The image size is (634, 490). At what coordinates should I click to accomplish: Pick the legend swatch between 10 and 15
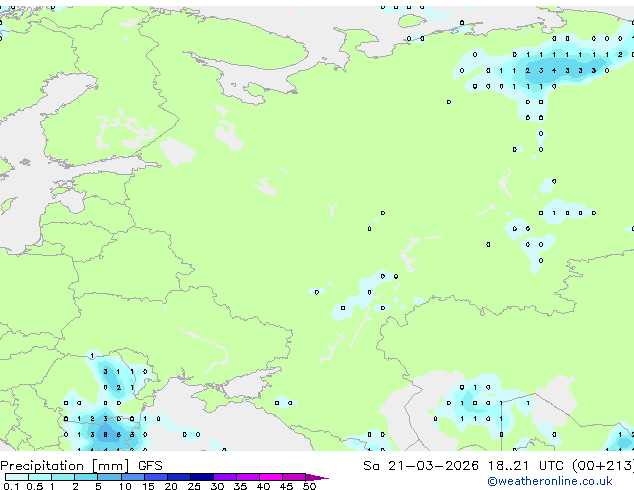132,477
